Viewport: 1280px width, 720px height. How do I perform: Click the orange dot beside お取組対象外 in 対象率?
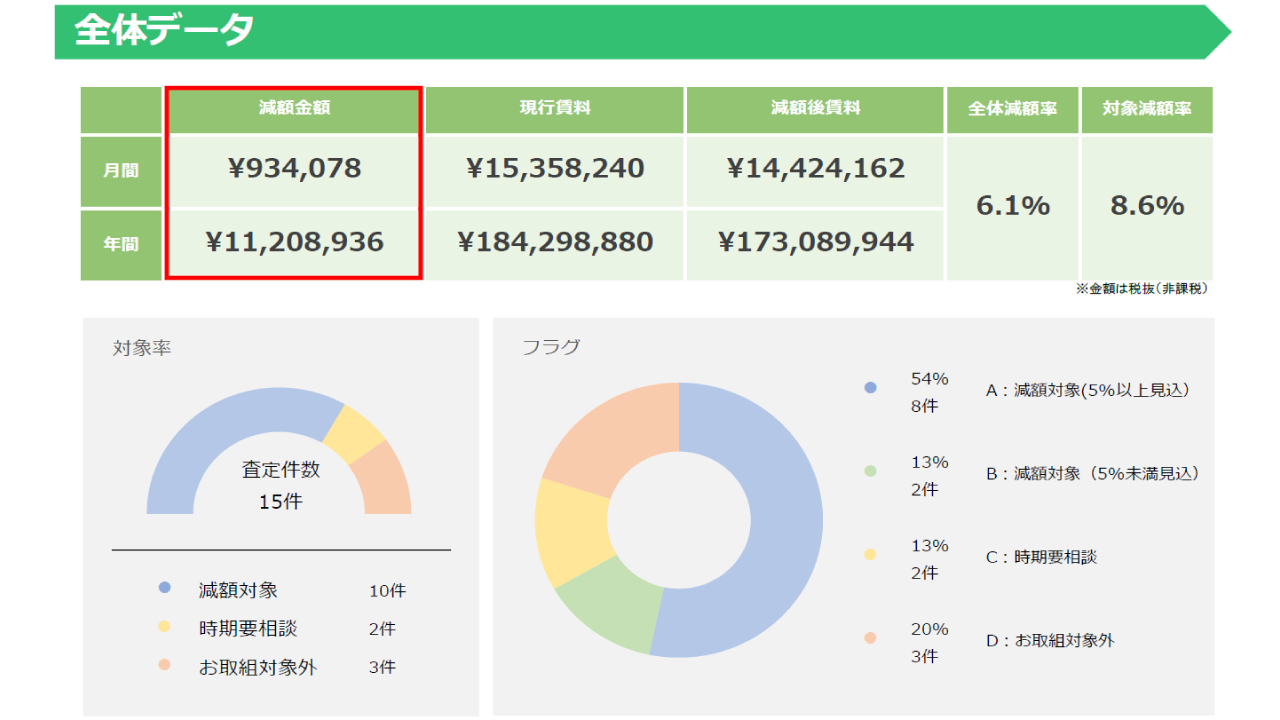pyautogui.click(x=165, y=665)
